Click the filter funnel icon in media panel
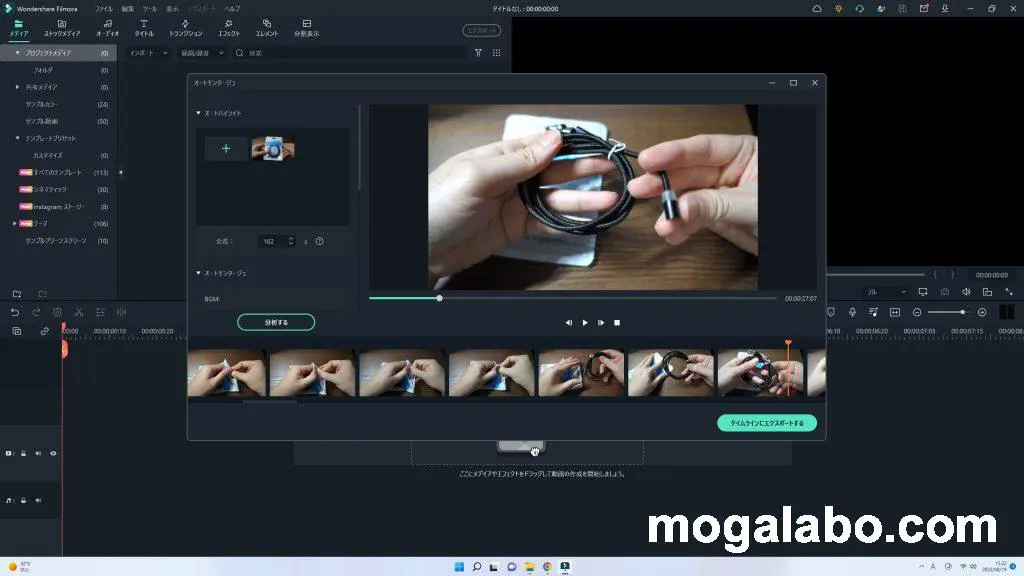 (x=478, y=53)
